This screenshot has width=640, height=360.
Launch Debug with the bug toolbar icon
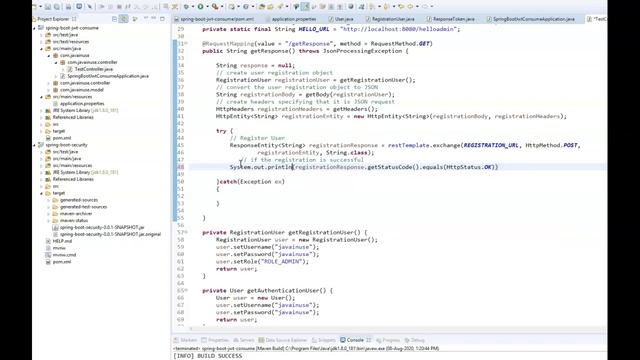pyautogui.click(x=187, y=7)
